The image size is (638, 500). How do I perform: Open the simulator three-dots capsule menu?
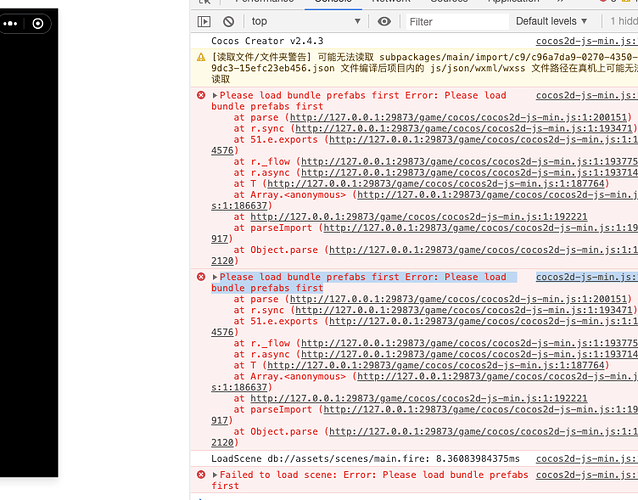[11, 24]
